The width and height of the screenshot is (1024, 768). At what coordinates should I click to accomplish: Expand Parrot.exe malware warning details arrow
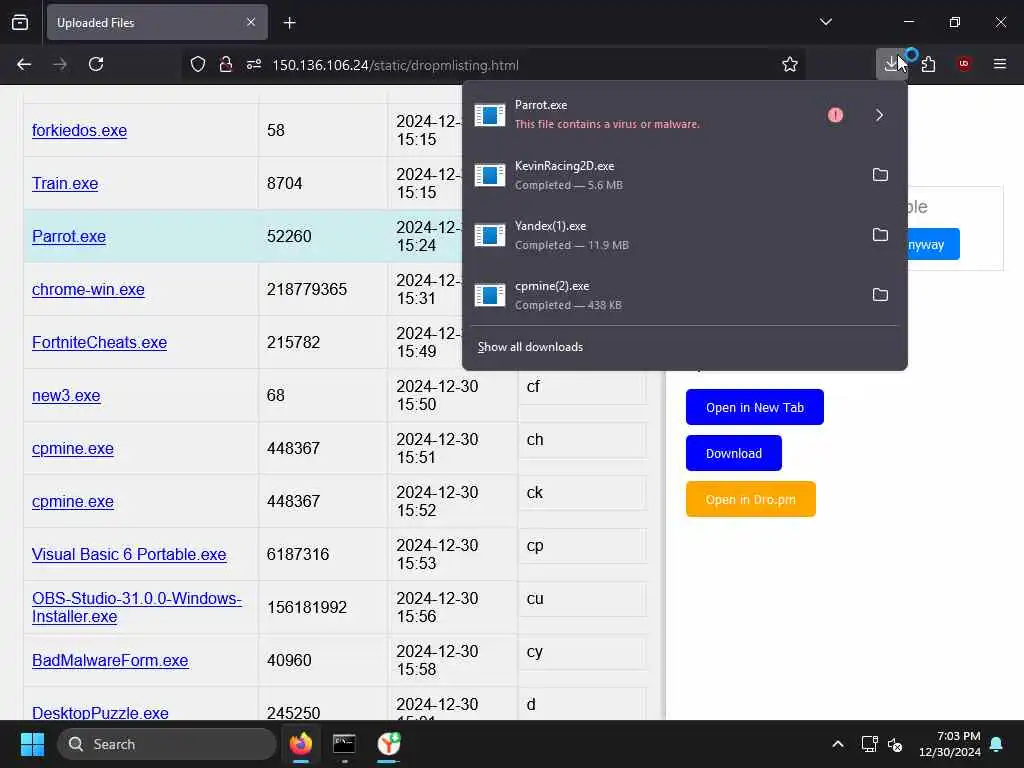pyautogui.click(x=879, y=115)
